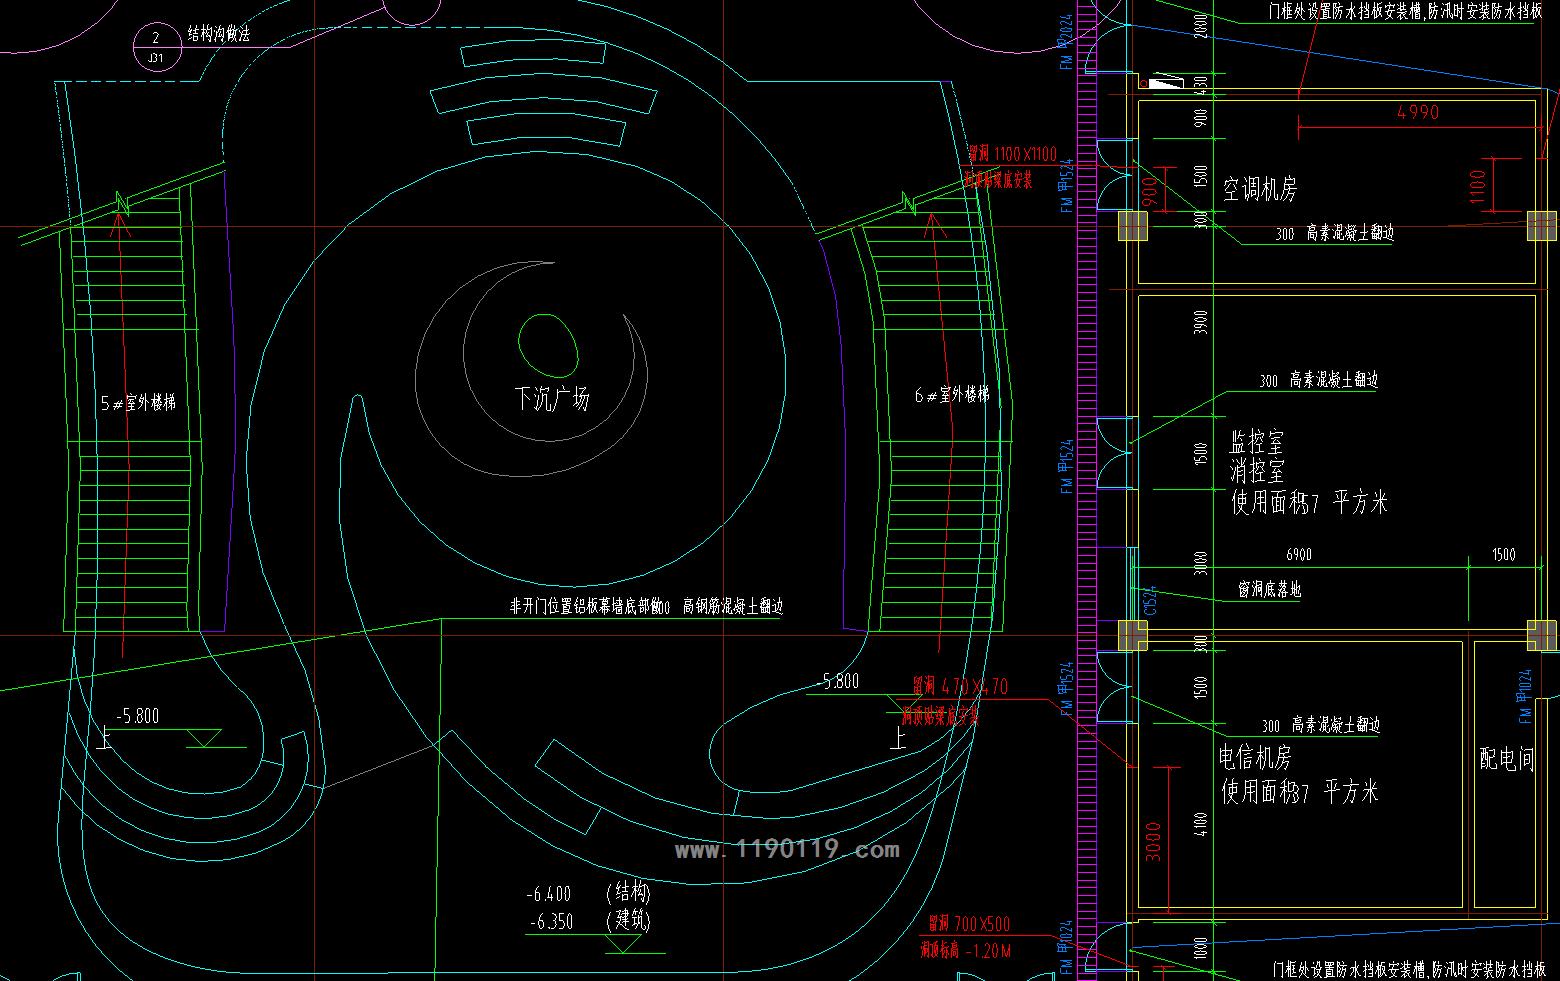The image size is (1560, 981).
Task: Select the 下沉广场 text label
Action: pos(551,399)
